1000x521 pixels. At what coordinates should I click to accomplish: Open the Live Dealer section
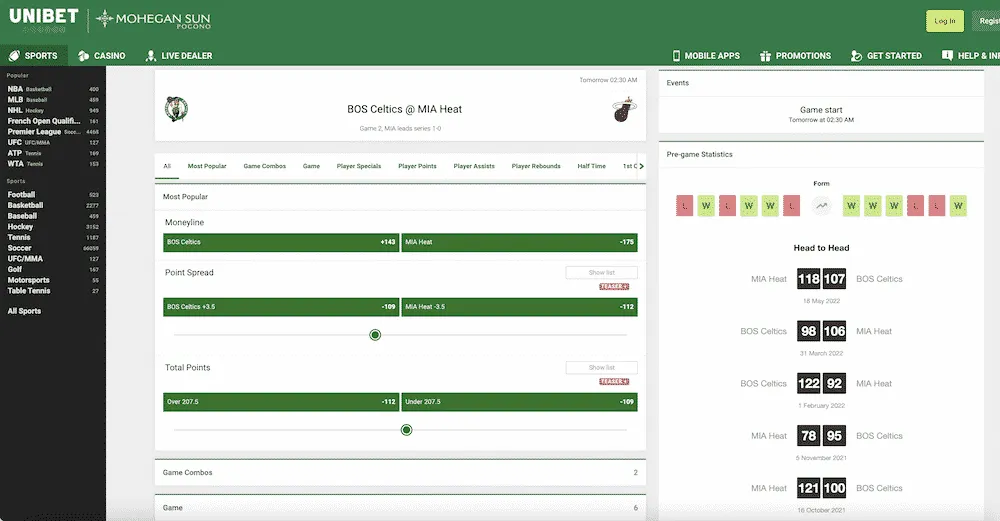point(179,56)
